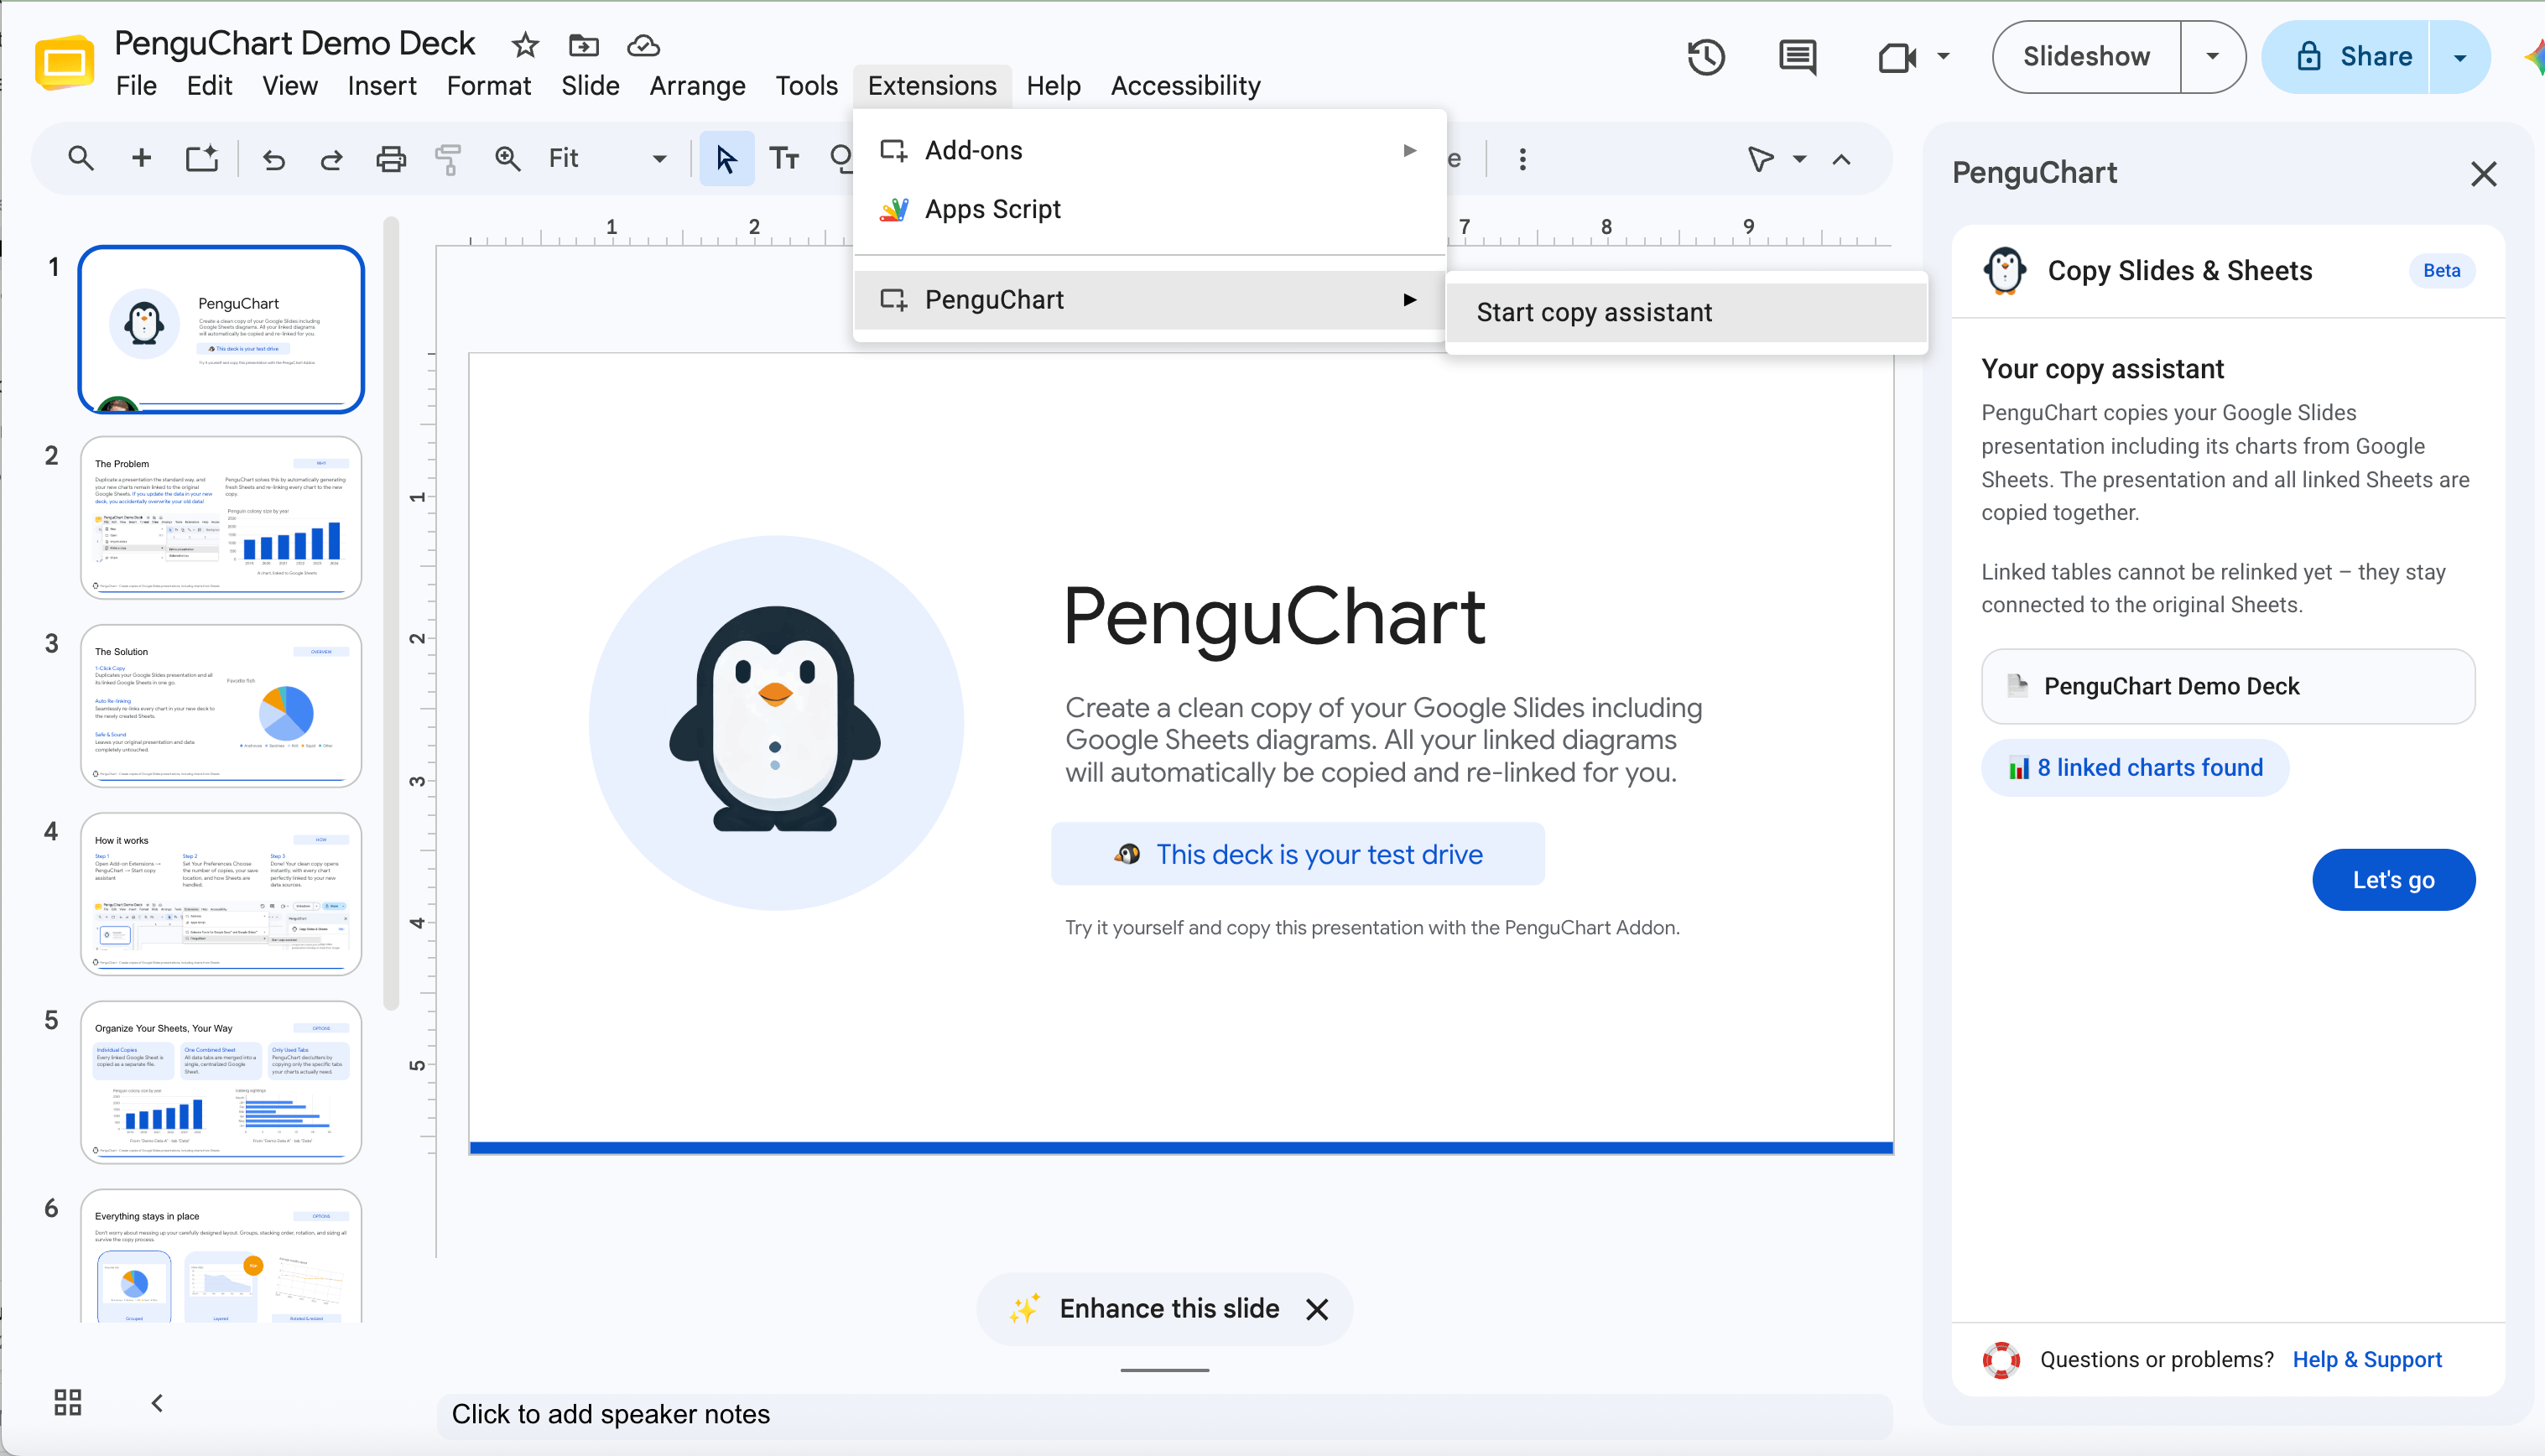Image resolution: width=2545 pixels, height=1456 pixels.
Task: Select PenguChart in Extensions menu
Action: click(1149, 299)
